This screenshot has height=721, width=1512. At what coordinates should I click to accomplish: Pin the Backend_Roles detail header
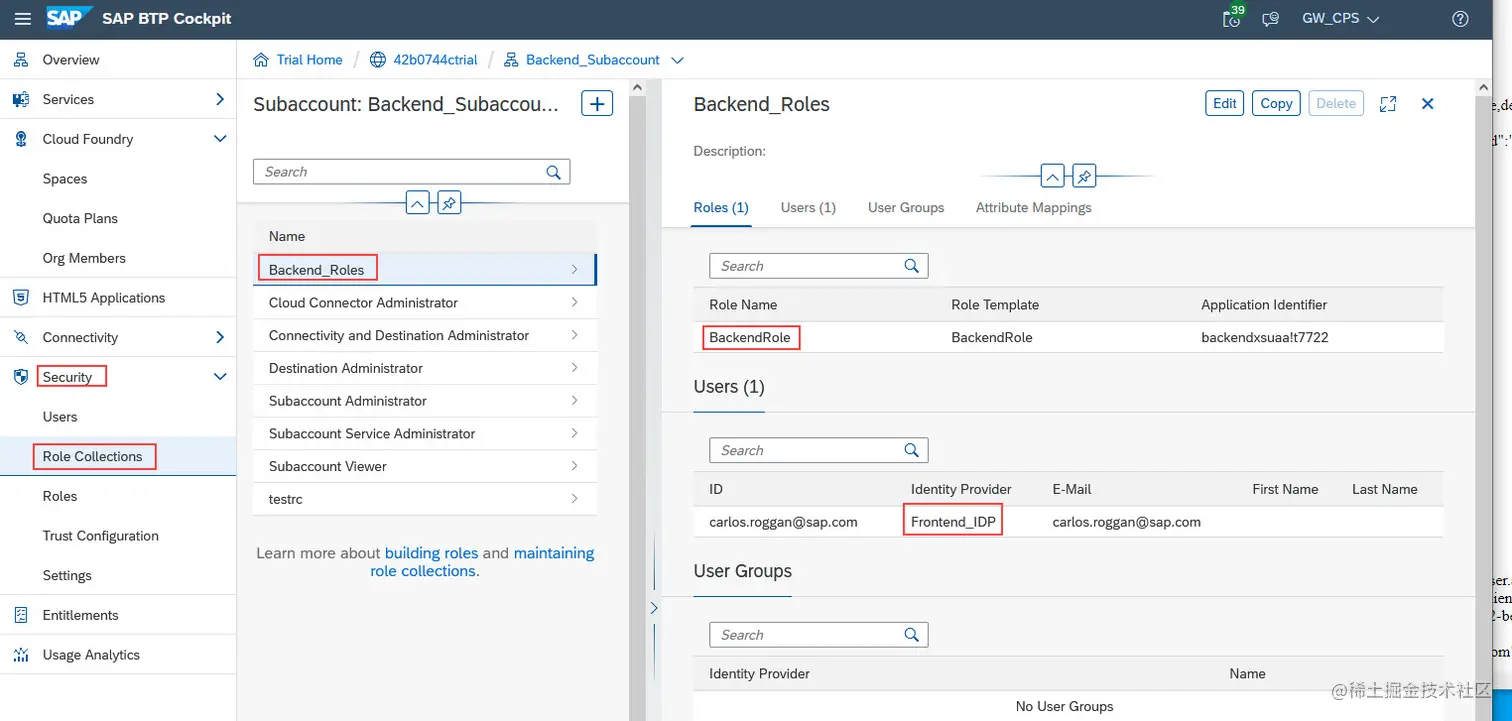(1084, 177)
